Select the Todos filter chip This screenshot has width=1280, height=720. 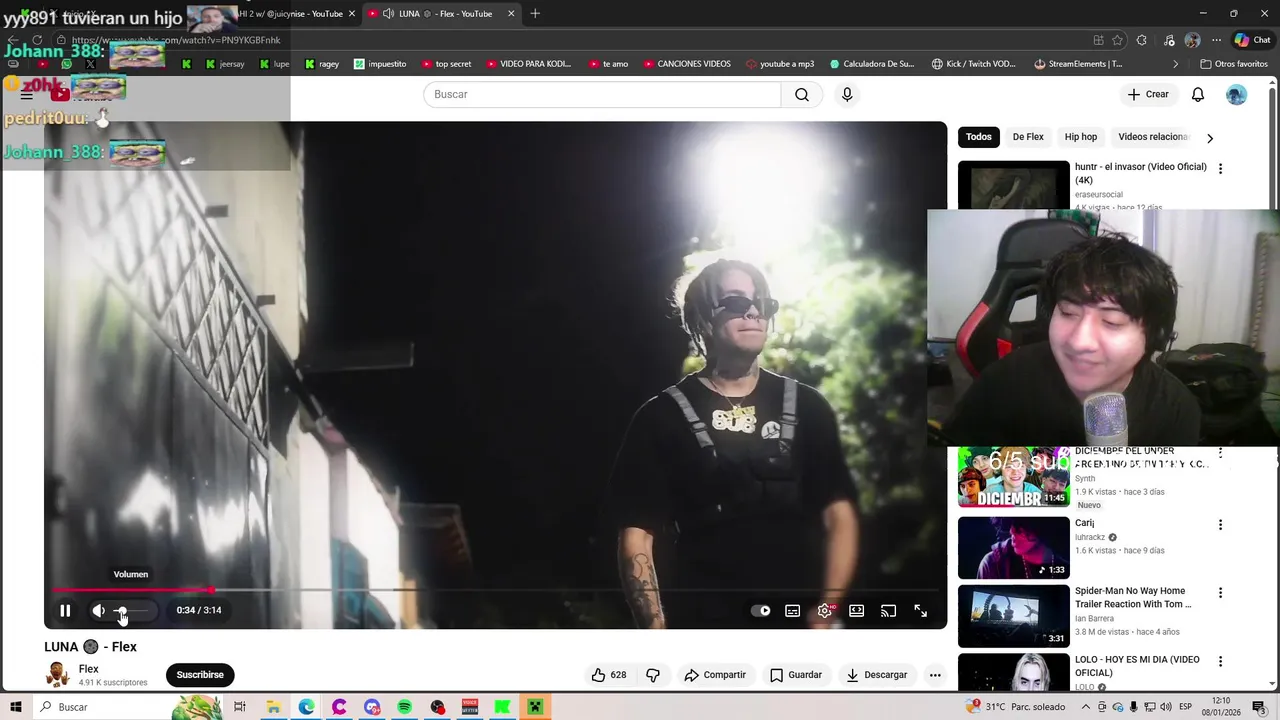(979, 137)
